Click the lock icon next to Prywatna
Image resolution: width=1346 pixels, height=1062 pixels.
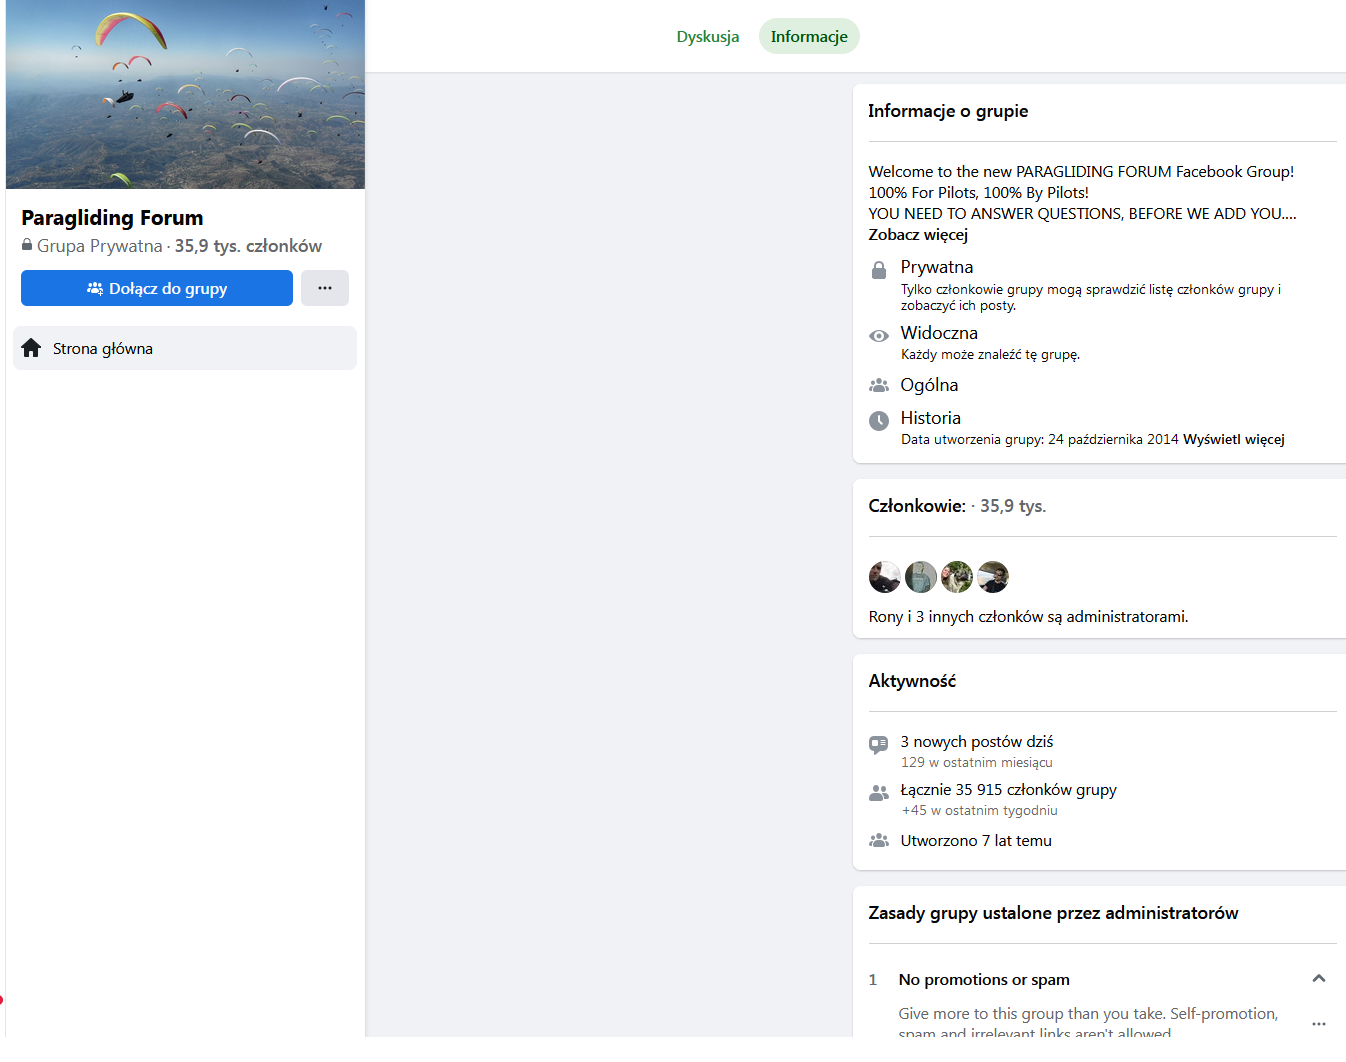pos(879,270)
